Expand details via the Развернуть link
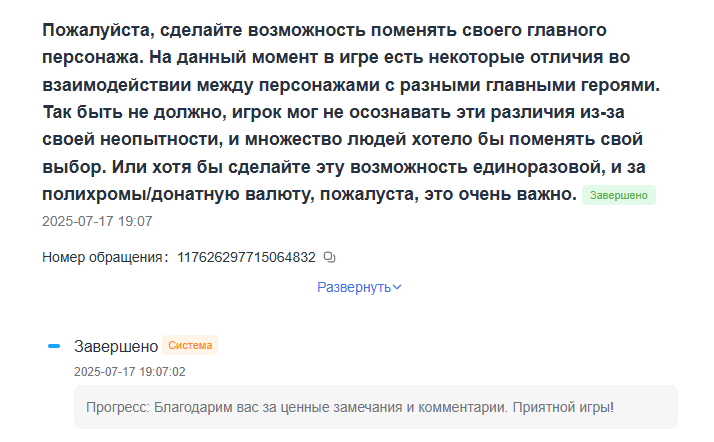The height and width of the screenshot is (442, 714). tap(353, 287)
